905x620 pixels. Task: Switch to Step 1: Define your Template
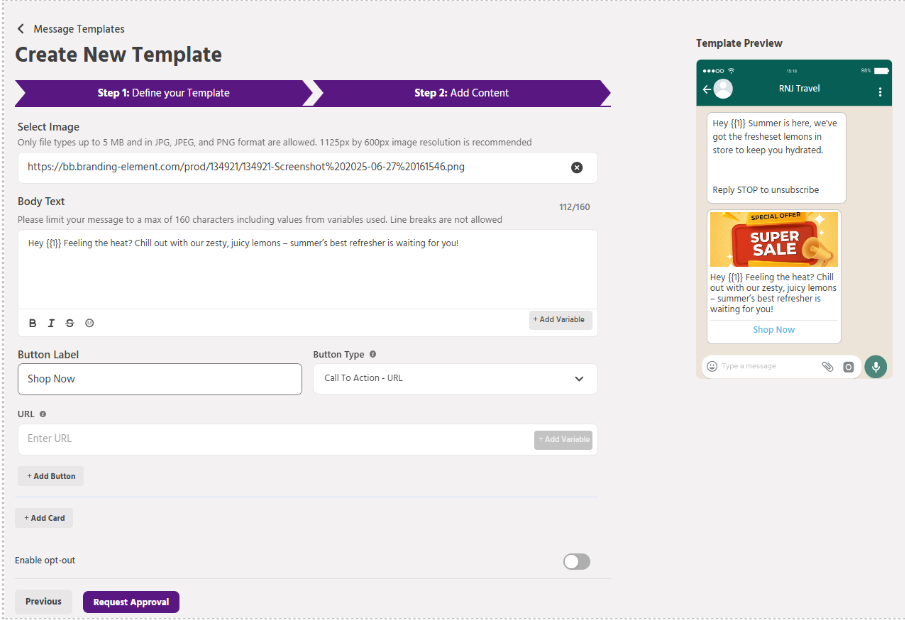163,93
